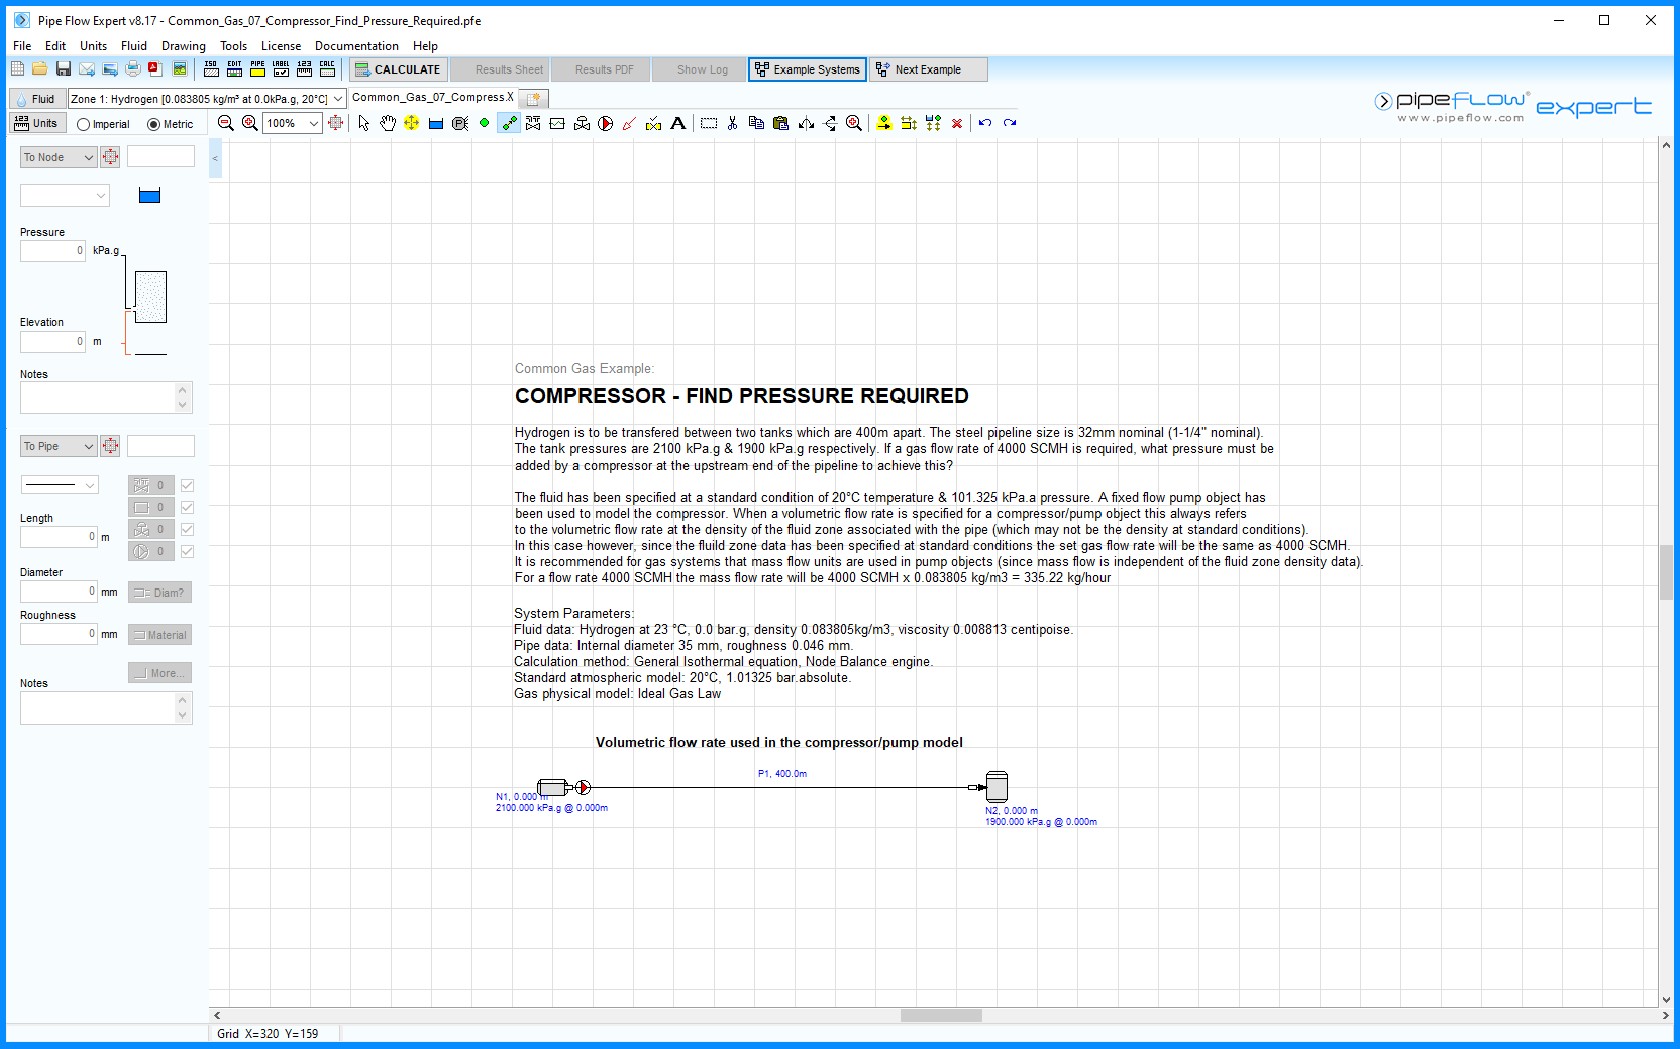Toggle the fourth checkbox in pipe component list

point(187,551)
